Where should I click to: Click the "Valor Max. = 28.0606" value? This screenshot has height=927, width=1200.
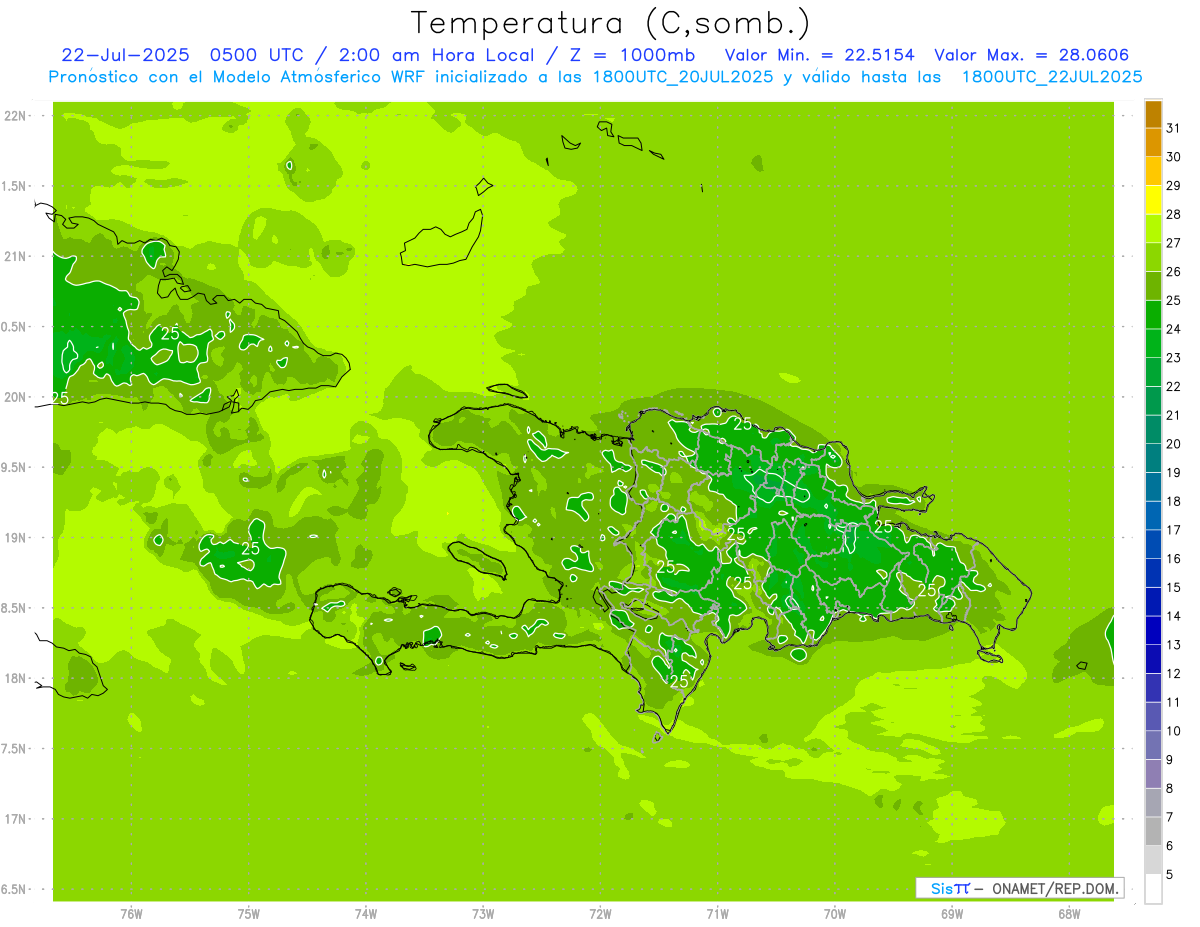pos(1032,55)
